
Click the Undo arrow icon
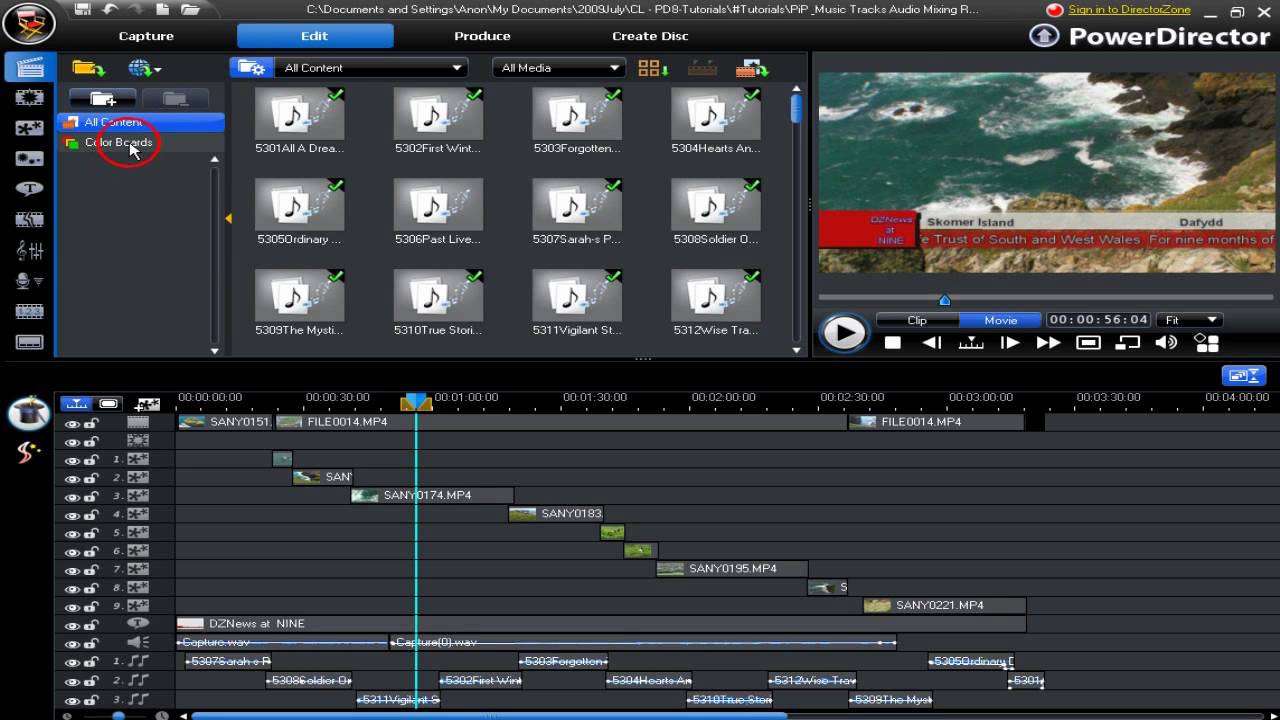[110, 10]
